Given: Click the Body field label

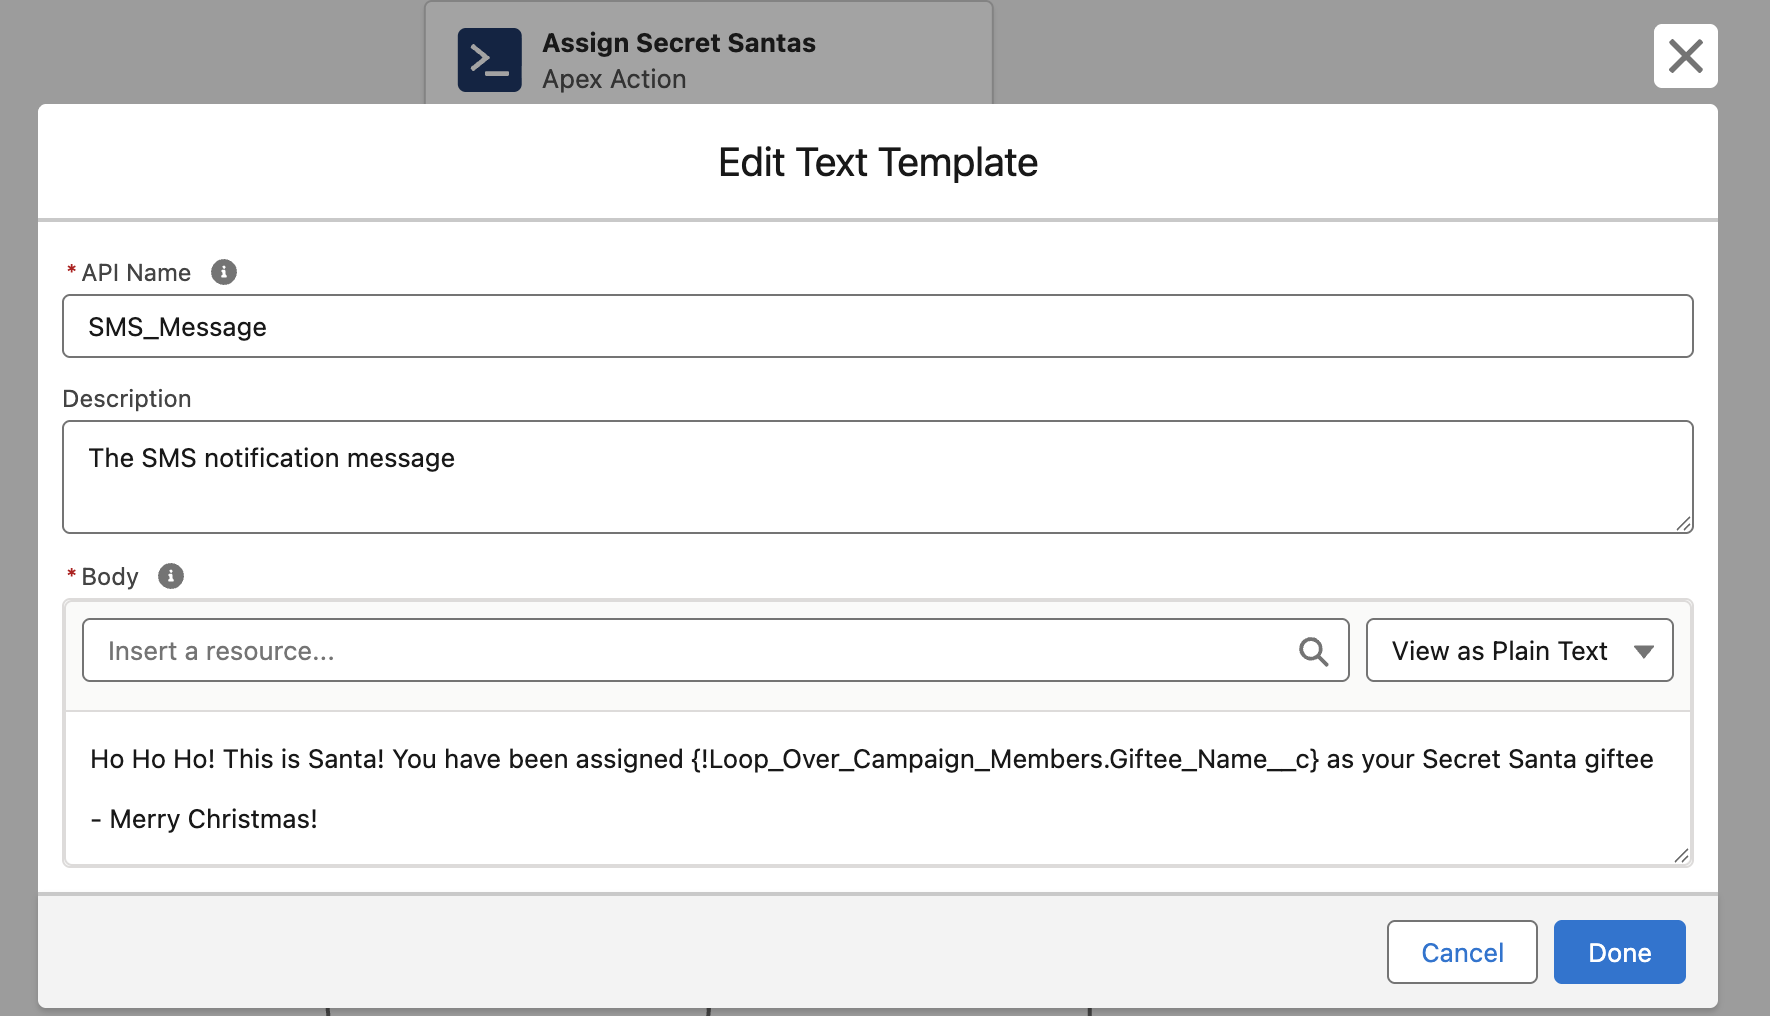Looking at the screenshot, I should point(110,577).
